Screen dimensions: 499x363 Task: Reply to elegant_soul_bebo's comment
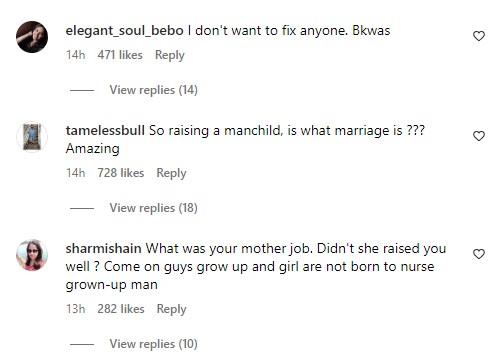point(170,55)
